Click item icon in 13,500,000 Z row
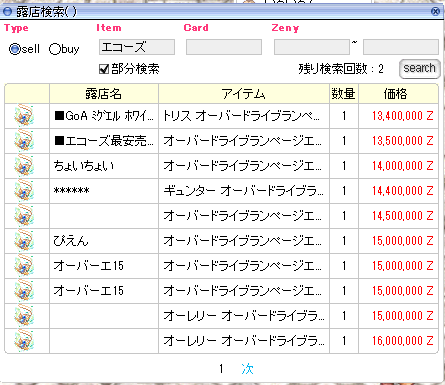 pyautogui.click(x=24, y=141)
